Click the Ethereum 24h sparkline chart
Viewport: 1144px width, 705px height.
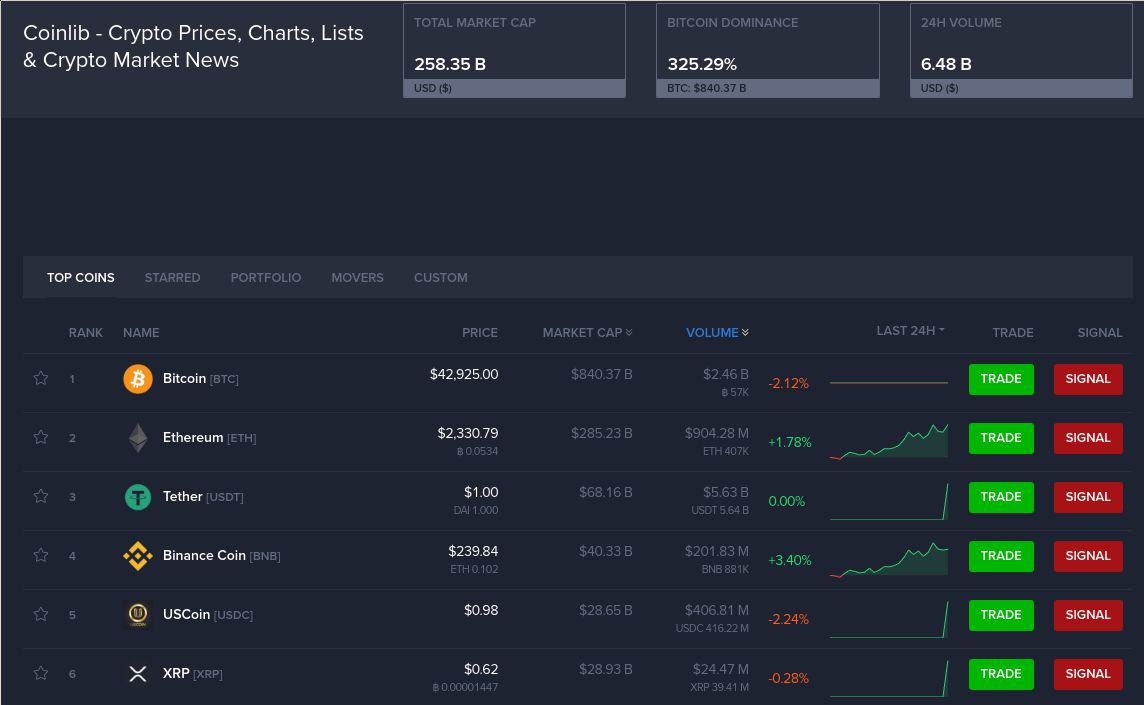pyautogui.click(x=889, y=442)
